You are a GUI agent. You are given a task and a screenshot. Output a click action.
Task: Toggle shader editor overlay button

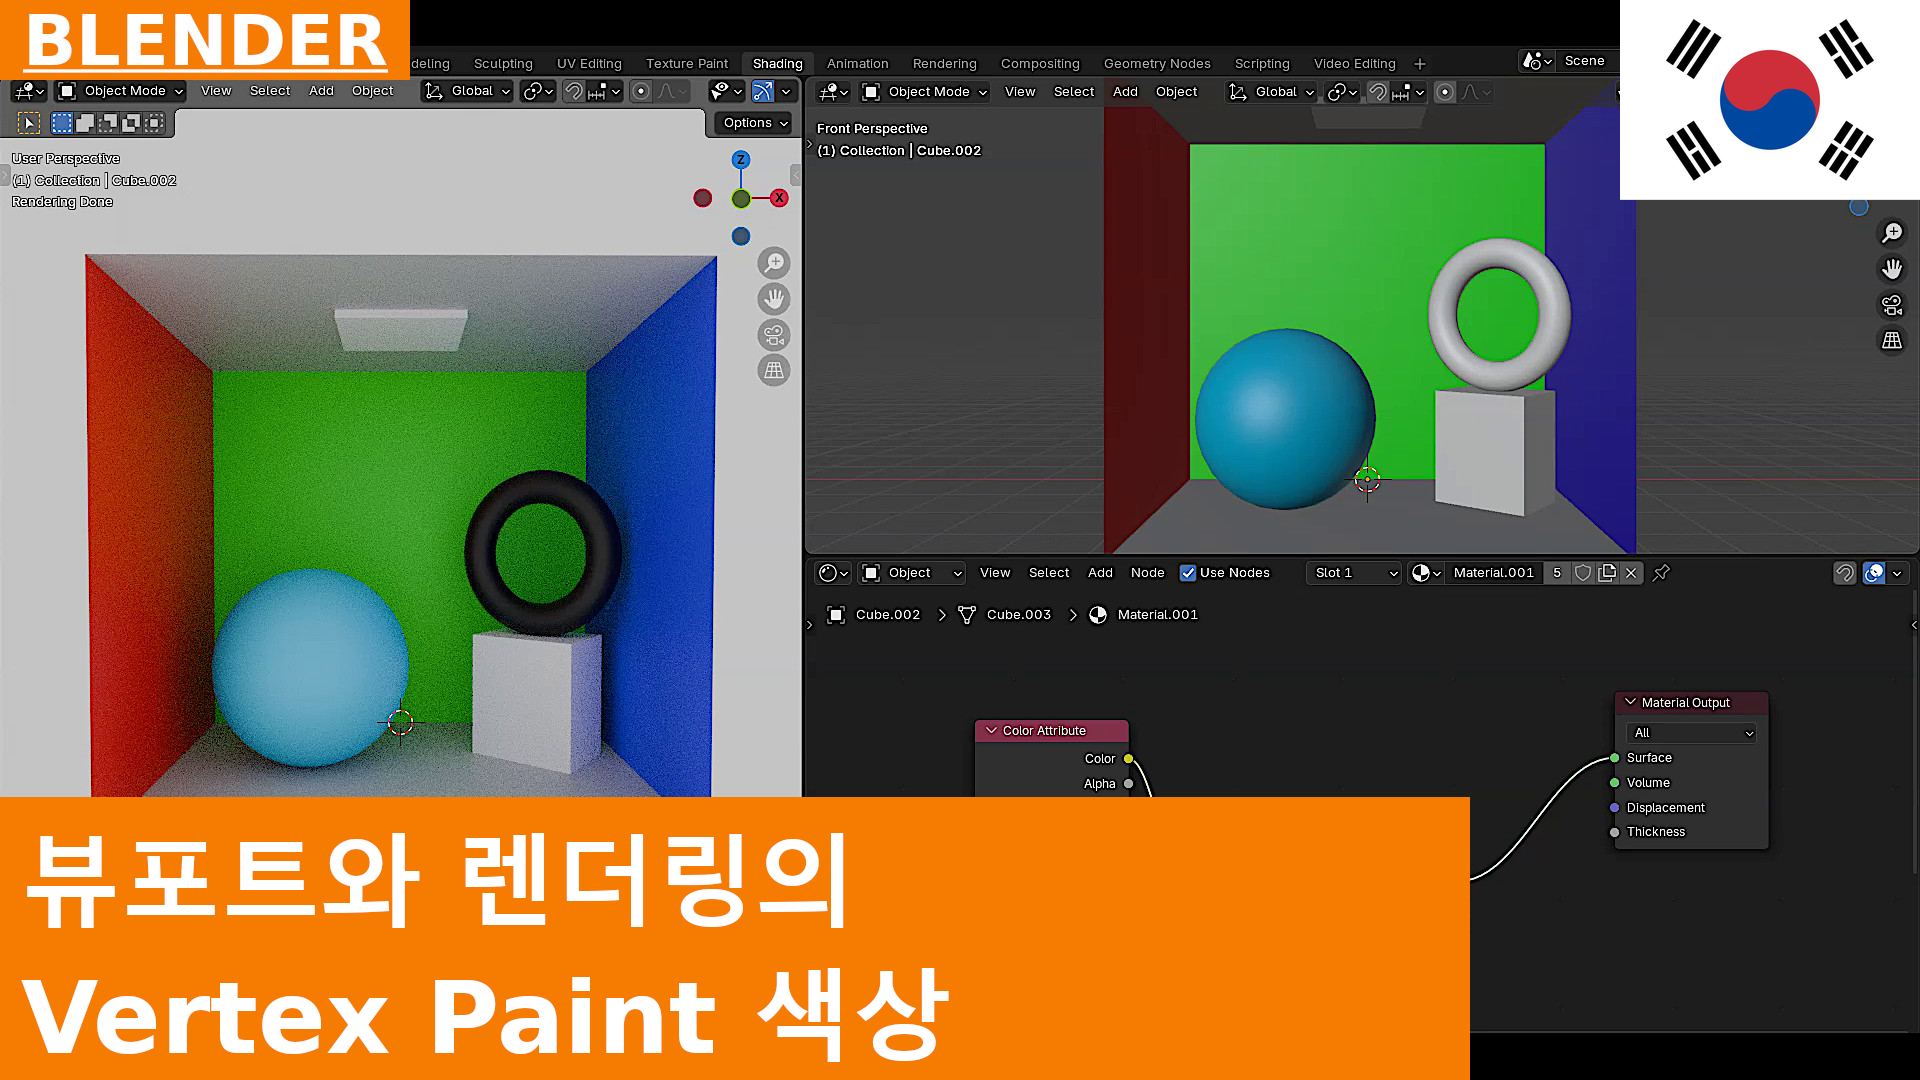click(x=1874, y=573)
